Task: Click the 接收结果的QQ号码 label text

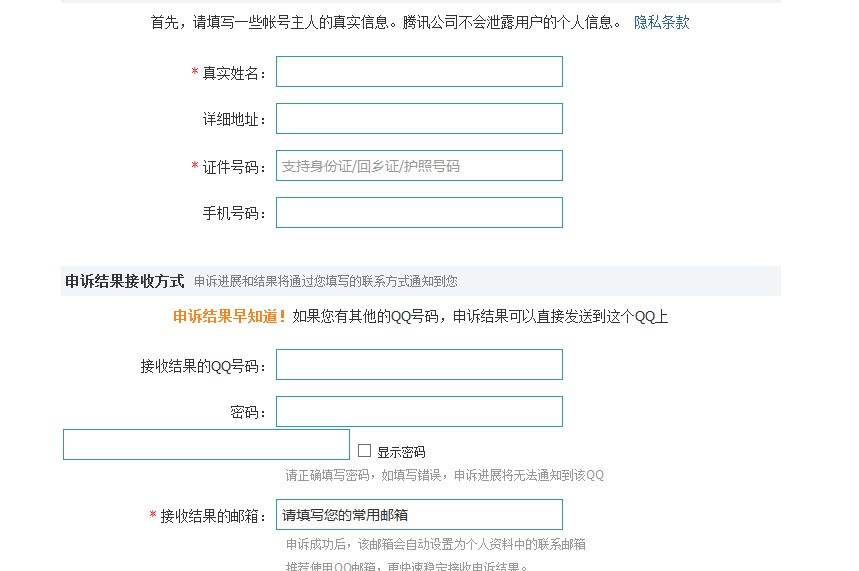Action: point(203,367)
